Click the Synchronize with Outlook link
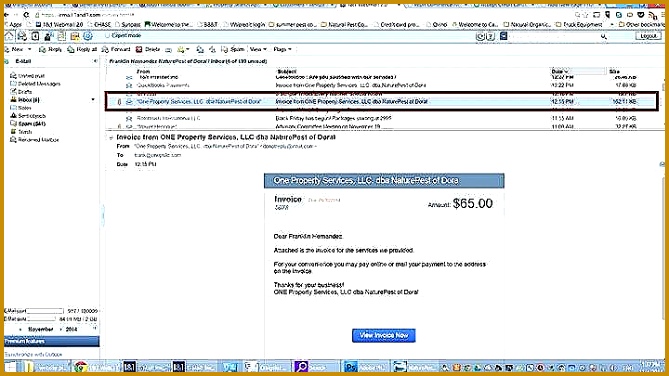669x376 pixels. coord(33,354)
